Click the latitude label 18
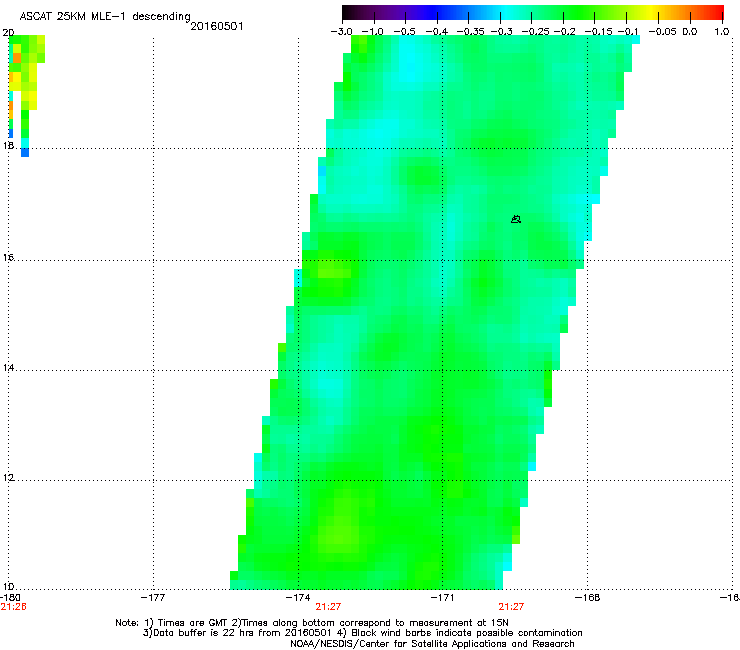740x650 pixels. pos(8,145)
